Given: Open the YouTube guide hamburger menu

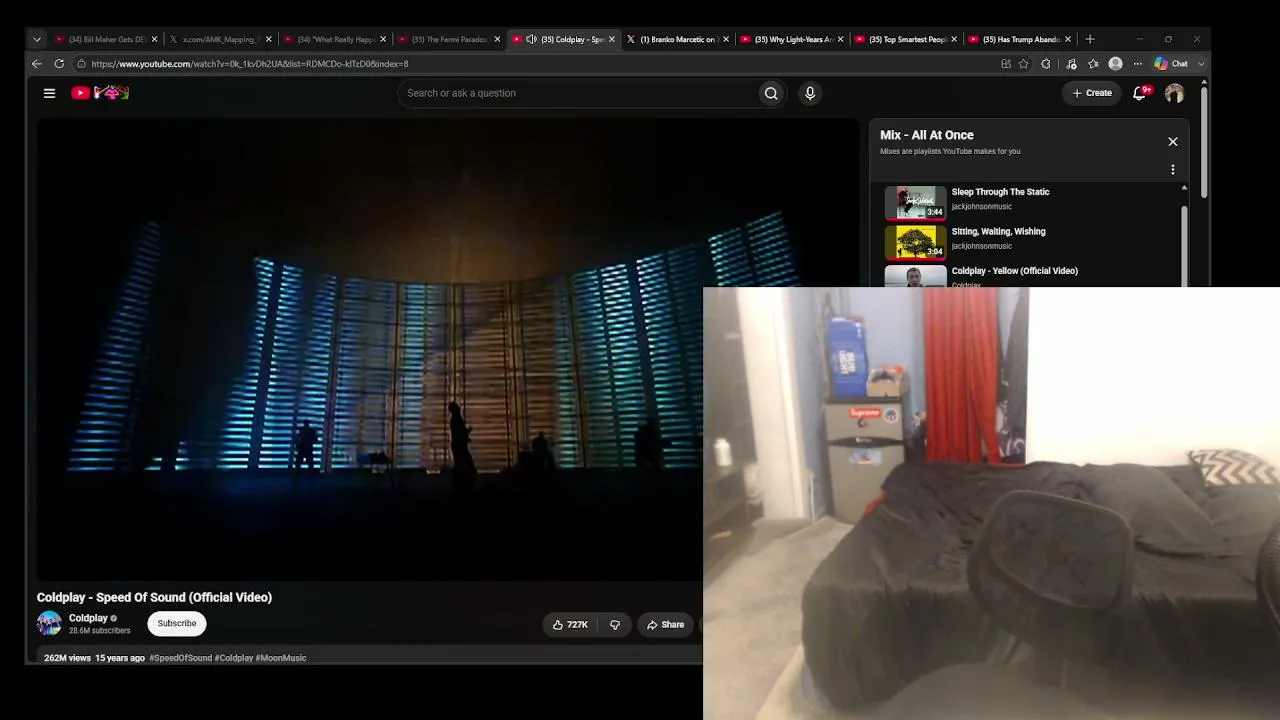Looking at the screenshot, I should click(x=49, y=93).
